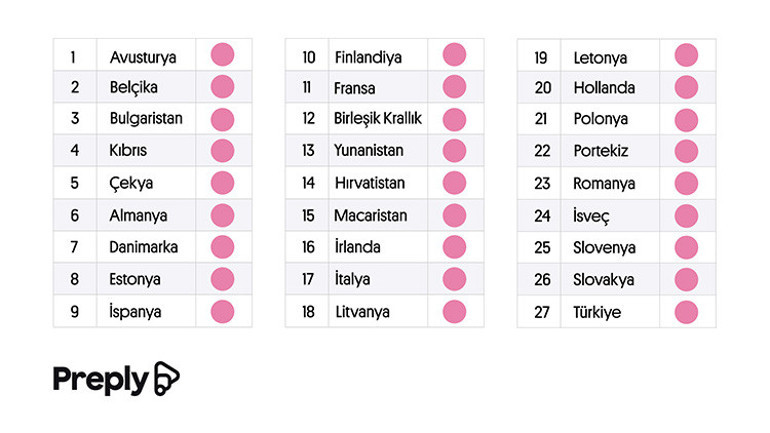
Task: Click the pink dot next to Kıbrıs
Action: 222,151
